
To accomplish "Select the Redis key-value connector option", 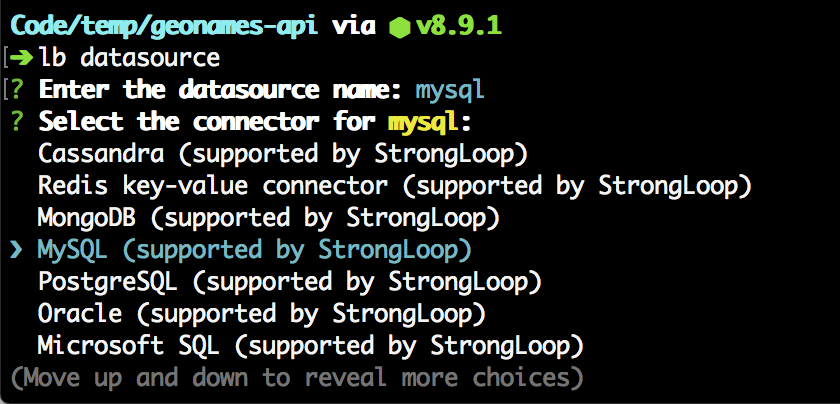I will click(395, 186).
